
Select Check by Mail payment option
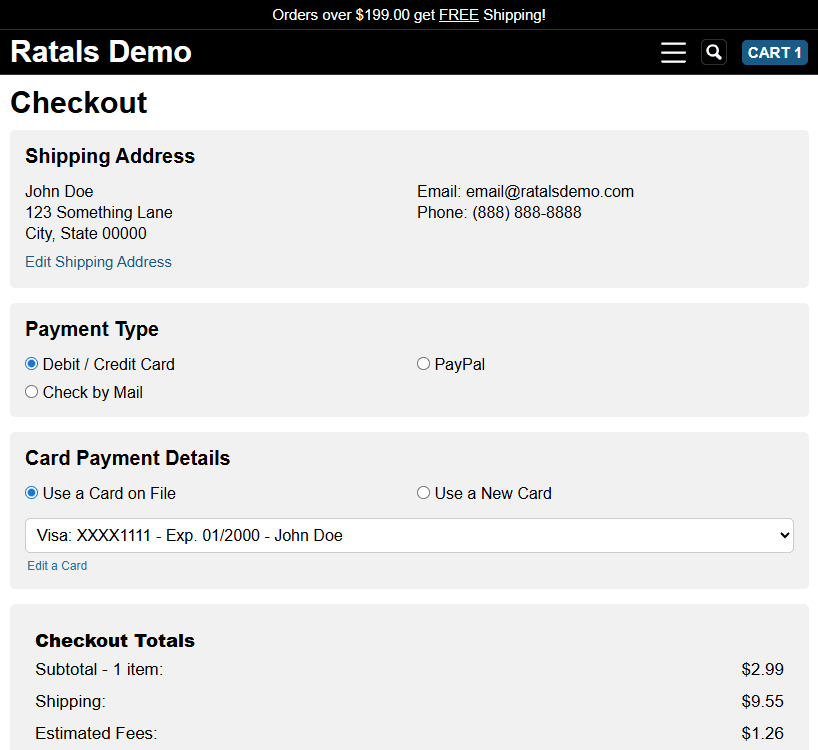click(x=32, y=392)
